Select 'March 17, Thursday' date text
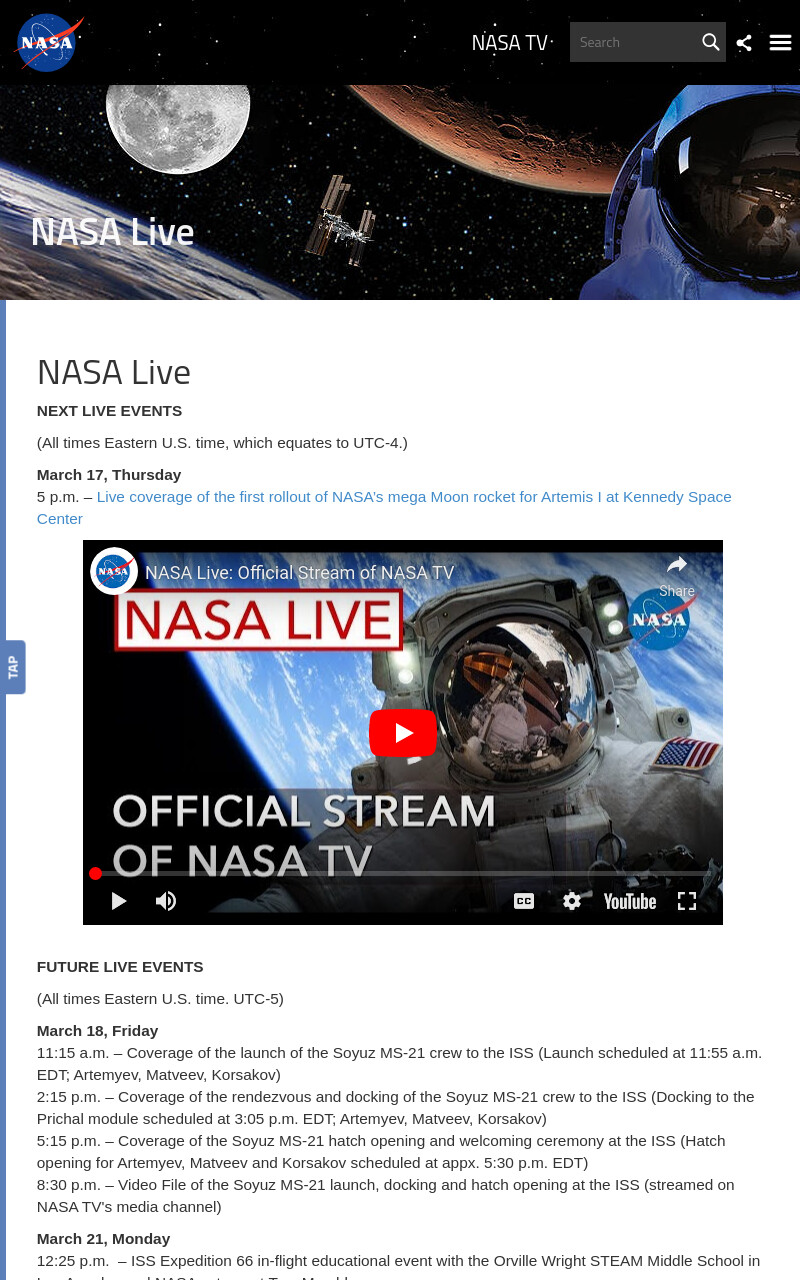This screenshot has width=800, height=1280. pyautogui.click(x=109, y=475)
